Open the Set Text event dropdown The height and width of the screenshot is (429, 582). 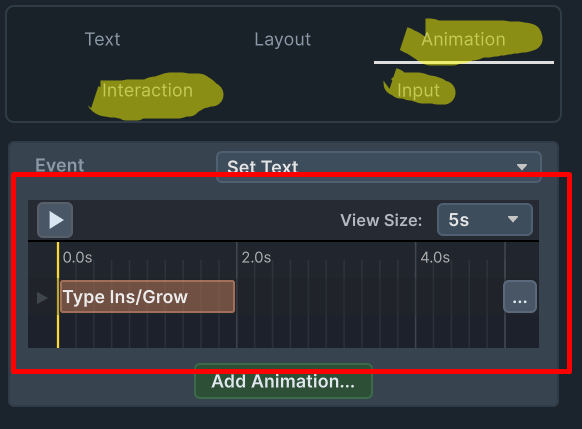[x=379, y=167]
